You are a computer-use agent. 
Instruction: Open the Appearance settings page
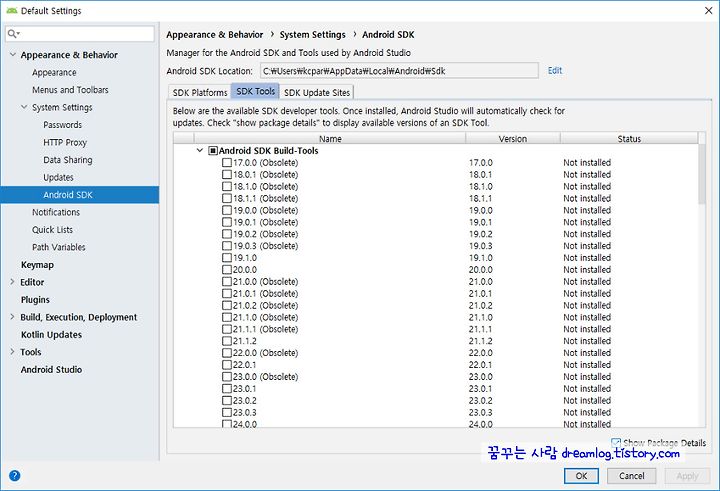click(54, 73)
